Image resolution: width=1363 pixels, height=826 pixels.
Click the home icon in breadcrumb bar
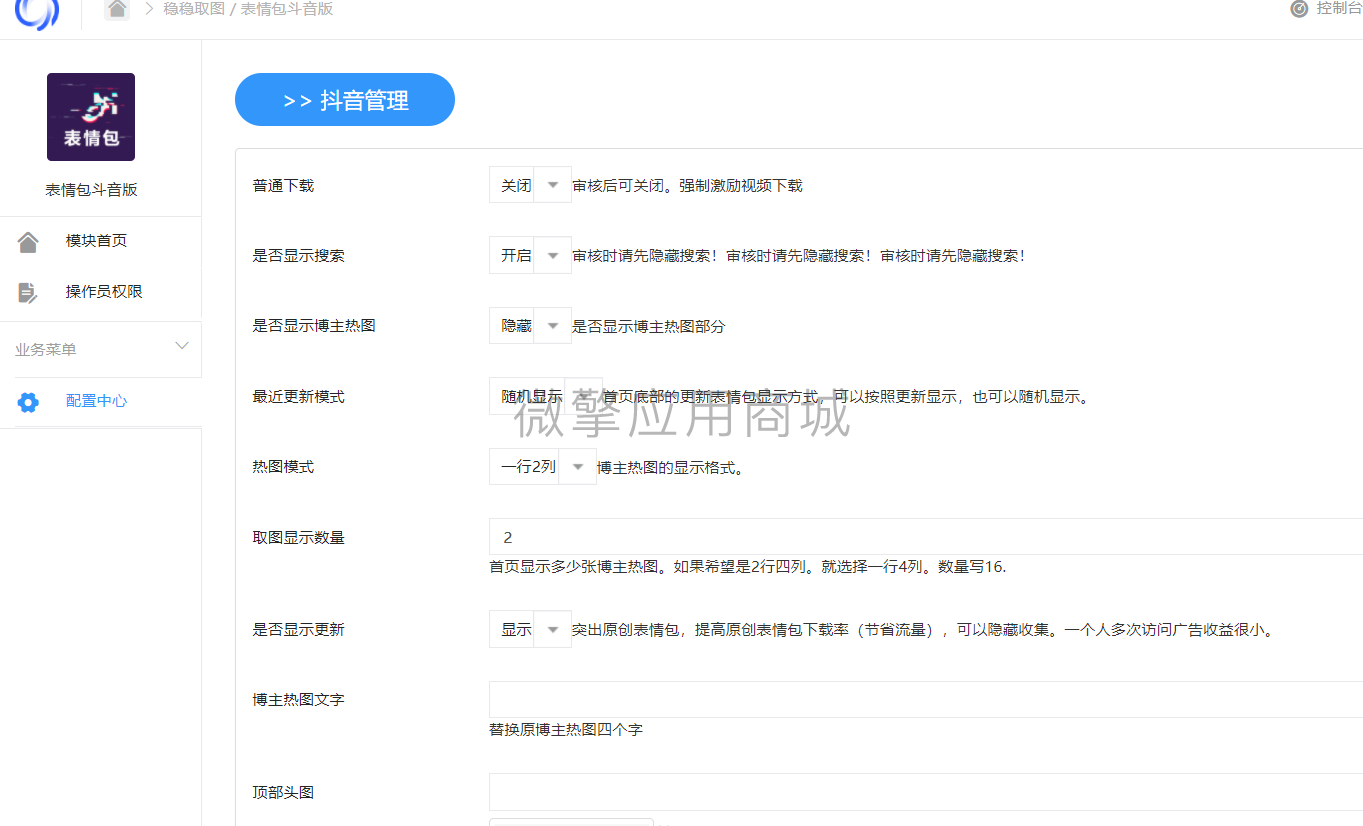pos(117,9)
